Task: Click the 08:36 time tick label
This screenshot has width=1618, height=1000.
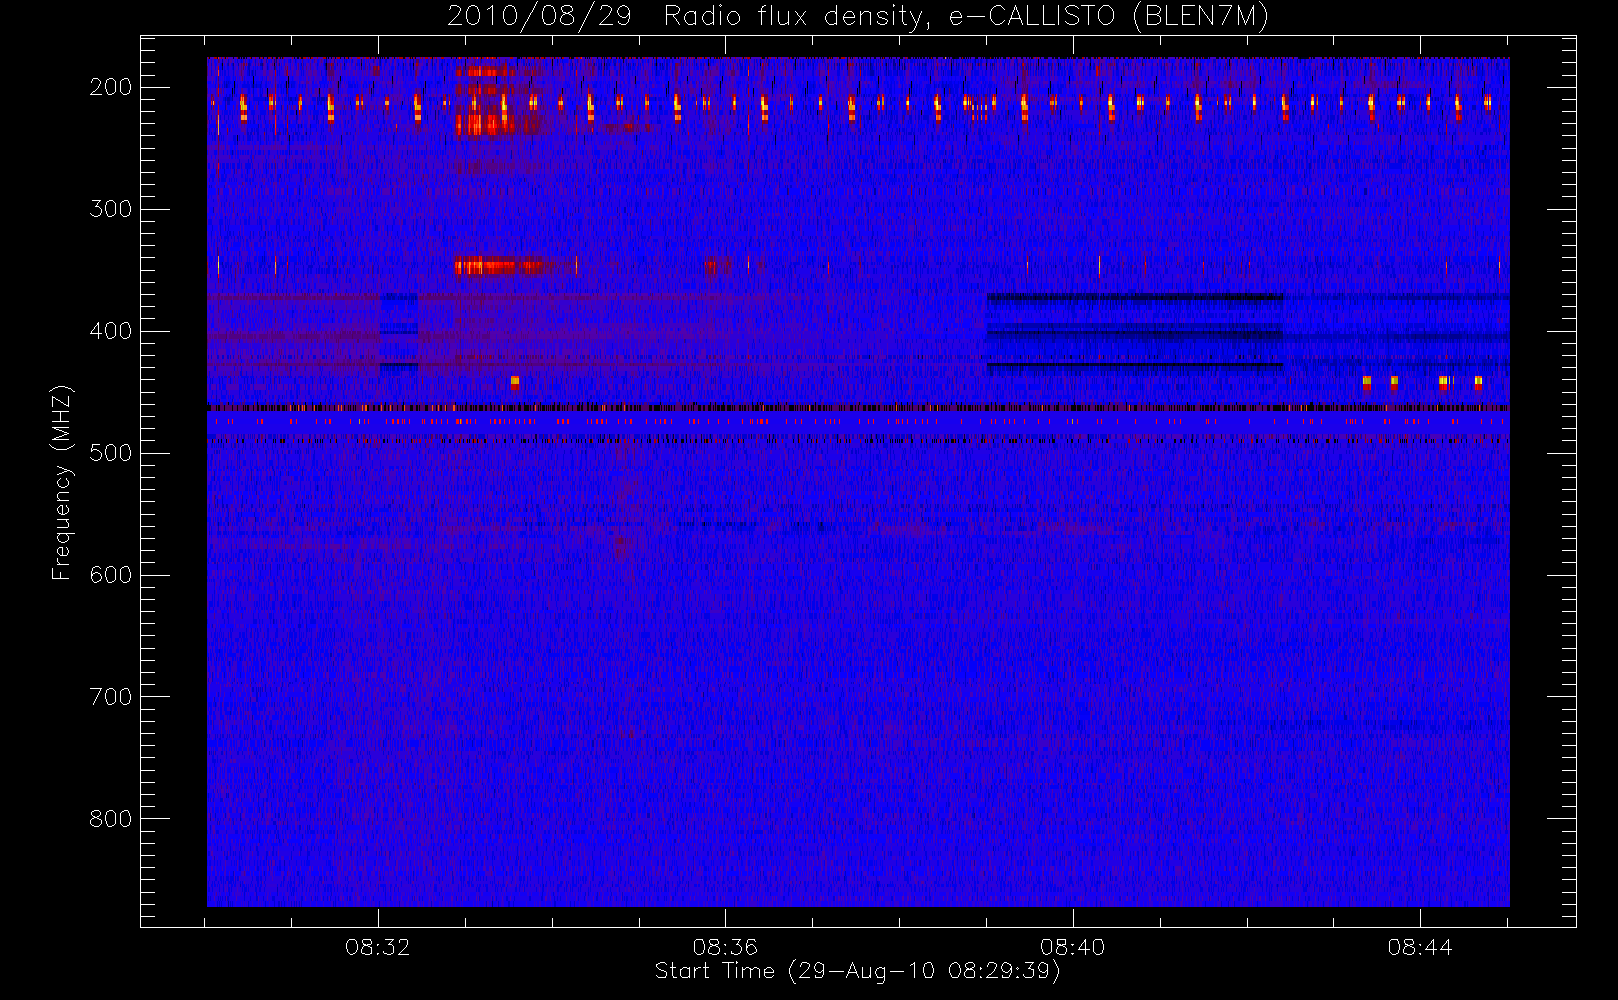Action: point(725,947)
